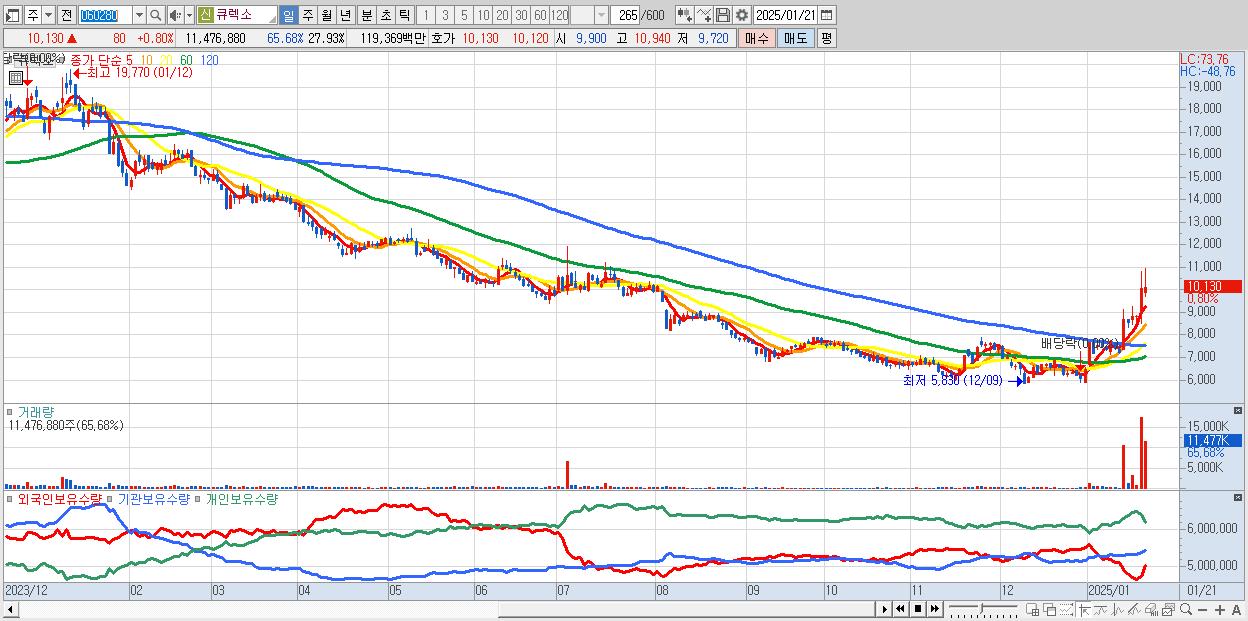Click the green '신' badge beside the stock name
The height and width of the screenshot is (621, 1248).
pos(206,15)
